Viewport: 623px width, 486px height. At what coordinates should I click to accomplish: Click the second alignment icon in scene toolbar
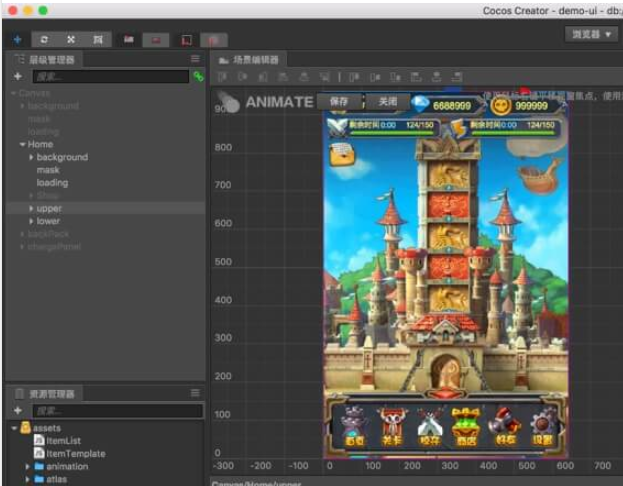pyautogui.click(x=242, y=77)
